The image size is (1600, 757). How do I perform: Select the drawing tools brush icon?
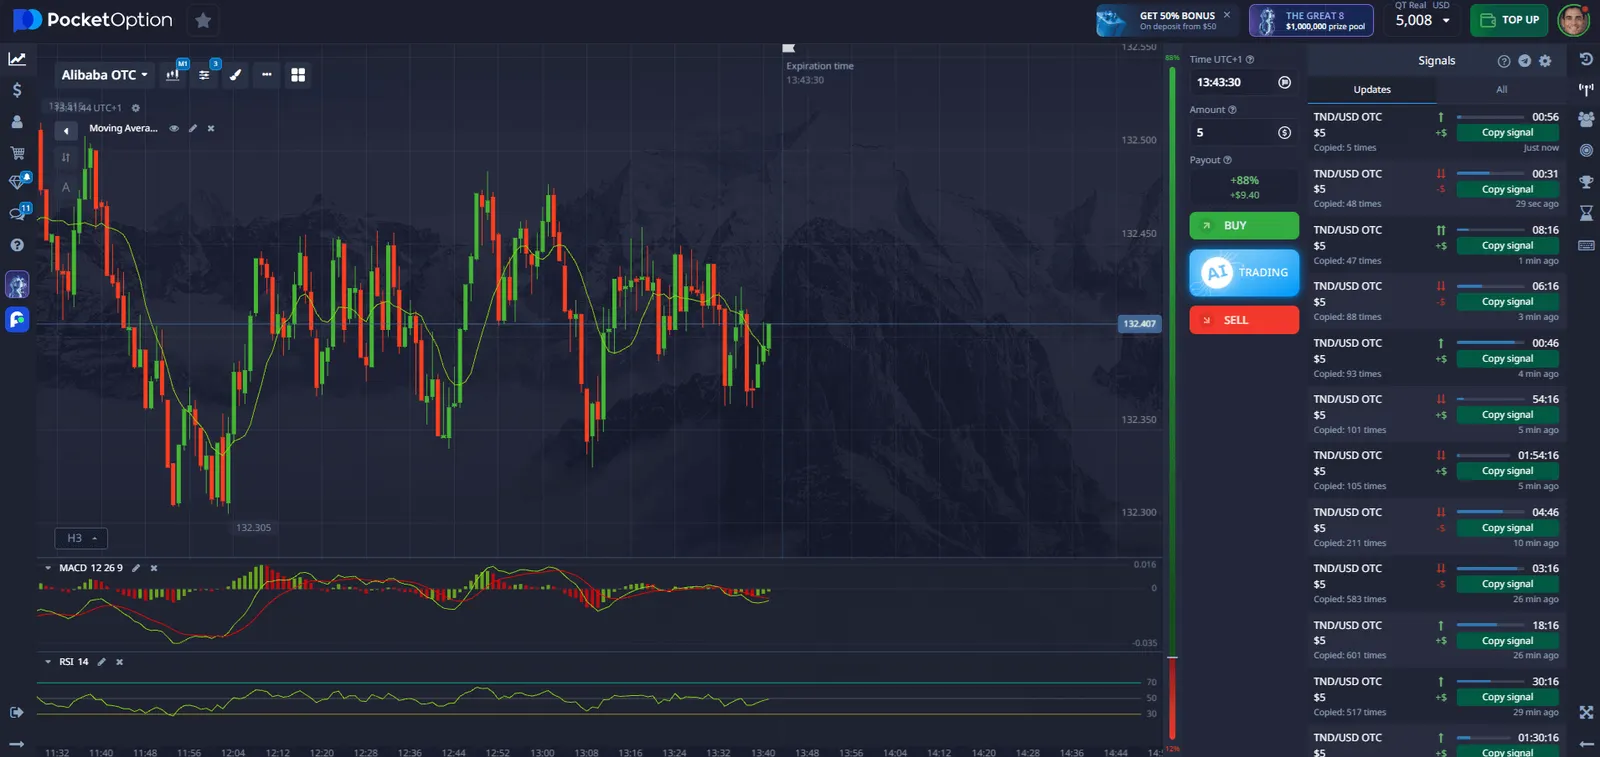click(x=235, y=75)
